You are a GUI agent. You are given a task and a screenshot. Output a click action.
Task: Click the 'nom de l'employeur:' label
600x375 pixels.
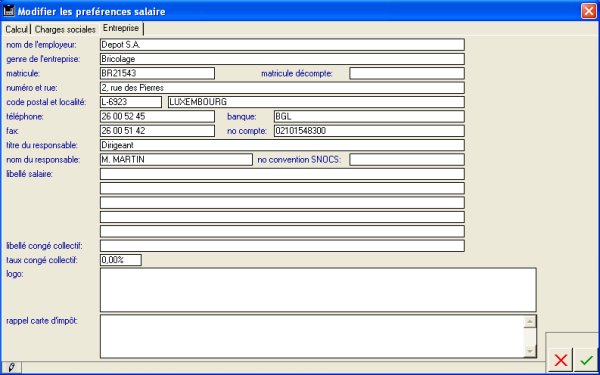(41, 45)
